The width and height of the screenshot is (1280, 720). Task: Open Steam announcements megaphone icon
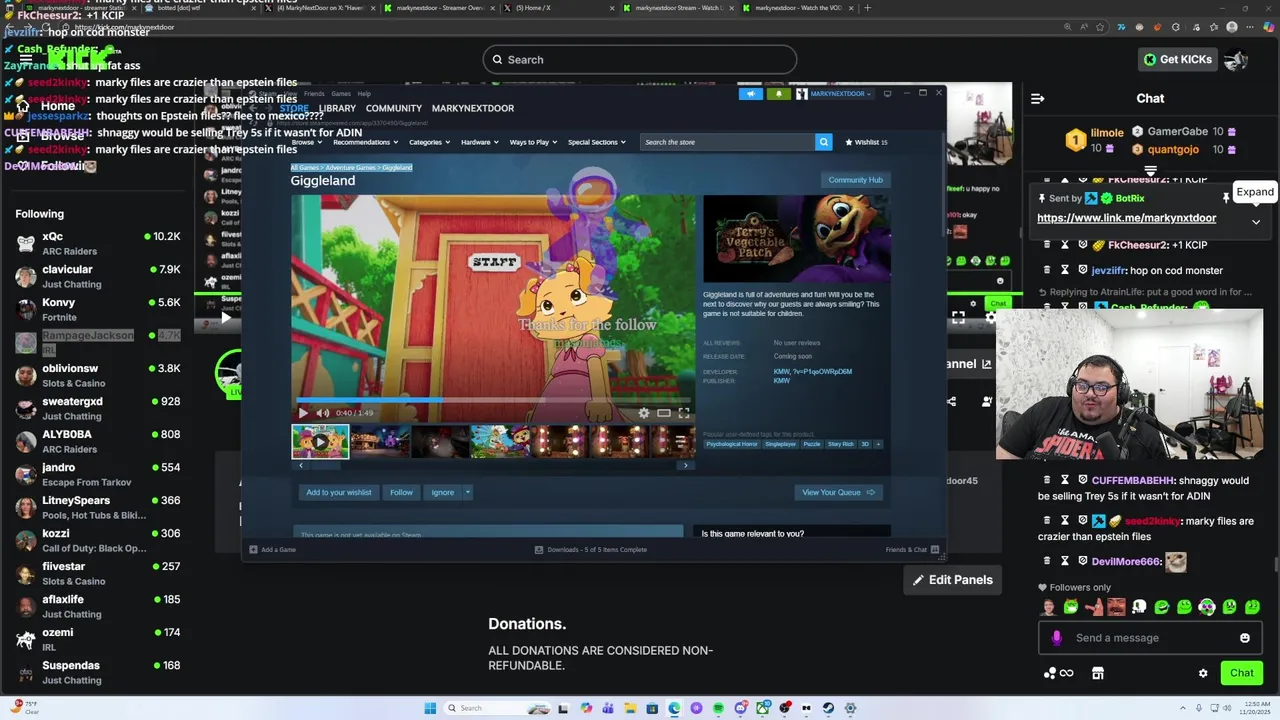pyautogui.click(x=751, y=94)
